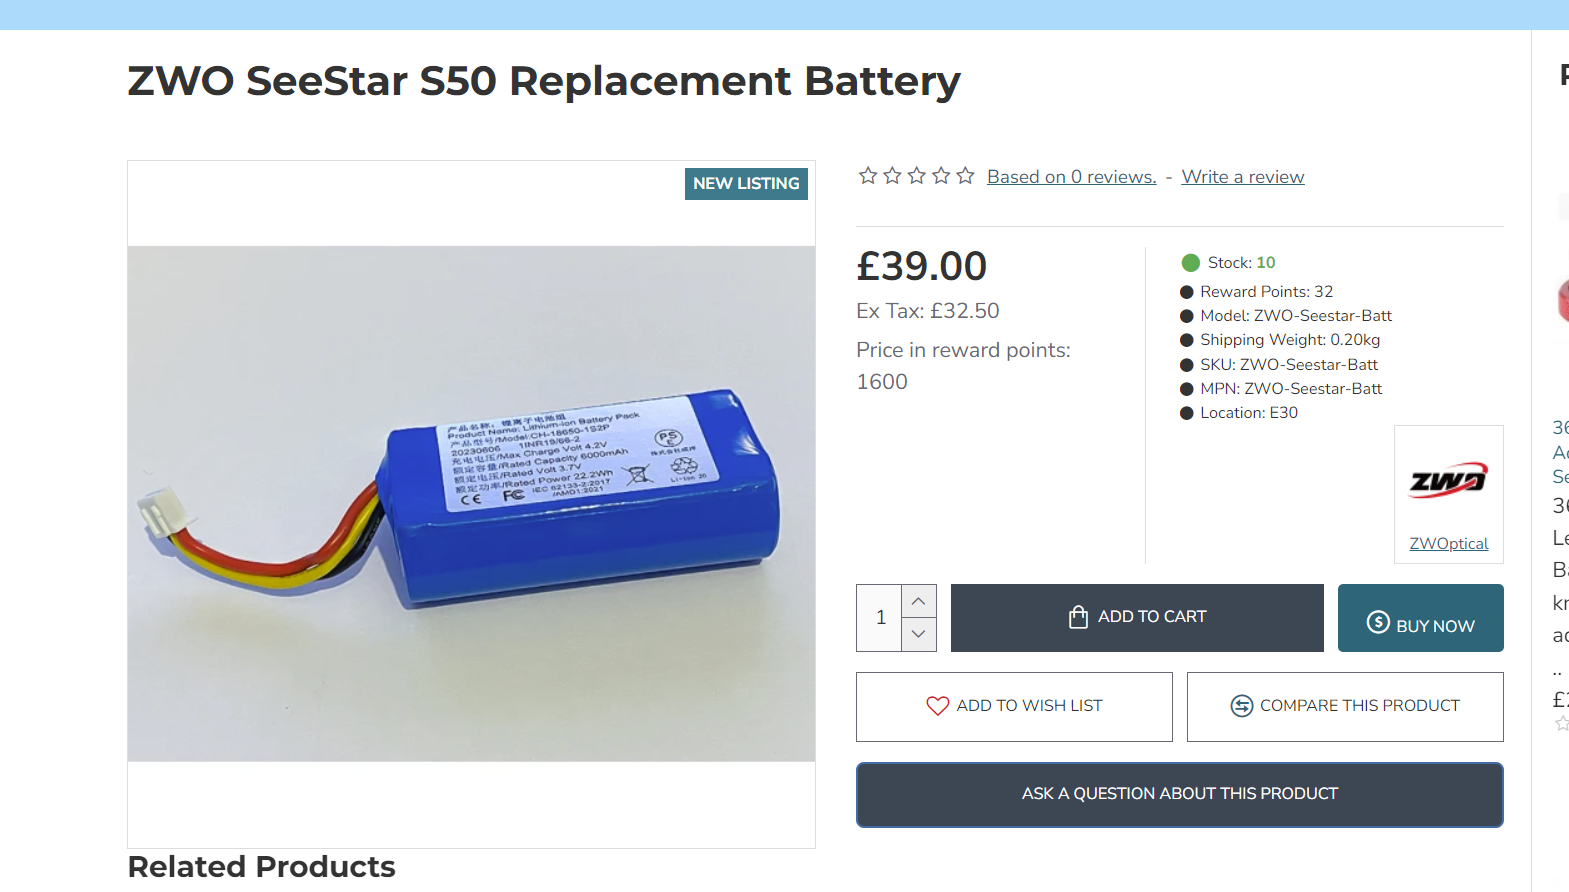Decrease quantity with the down arrow
The height and width of the screenshot is (892, 1569).
click(x=919, y=634)
